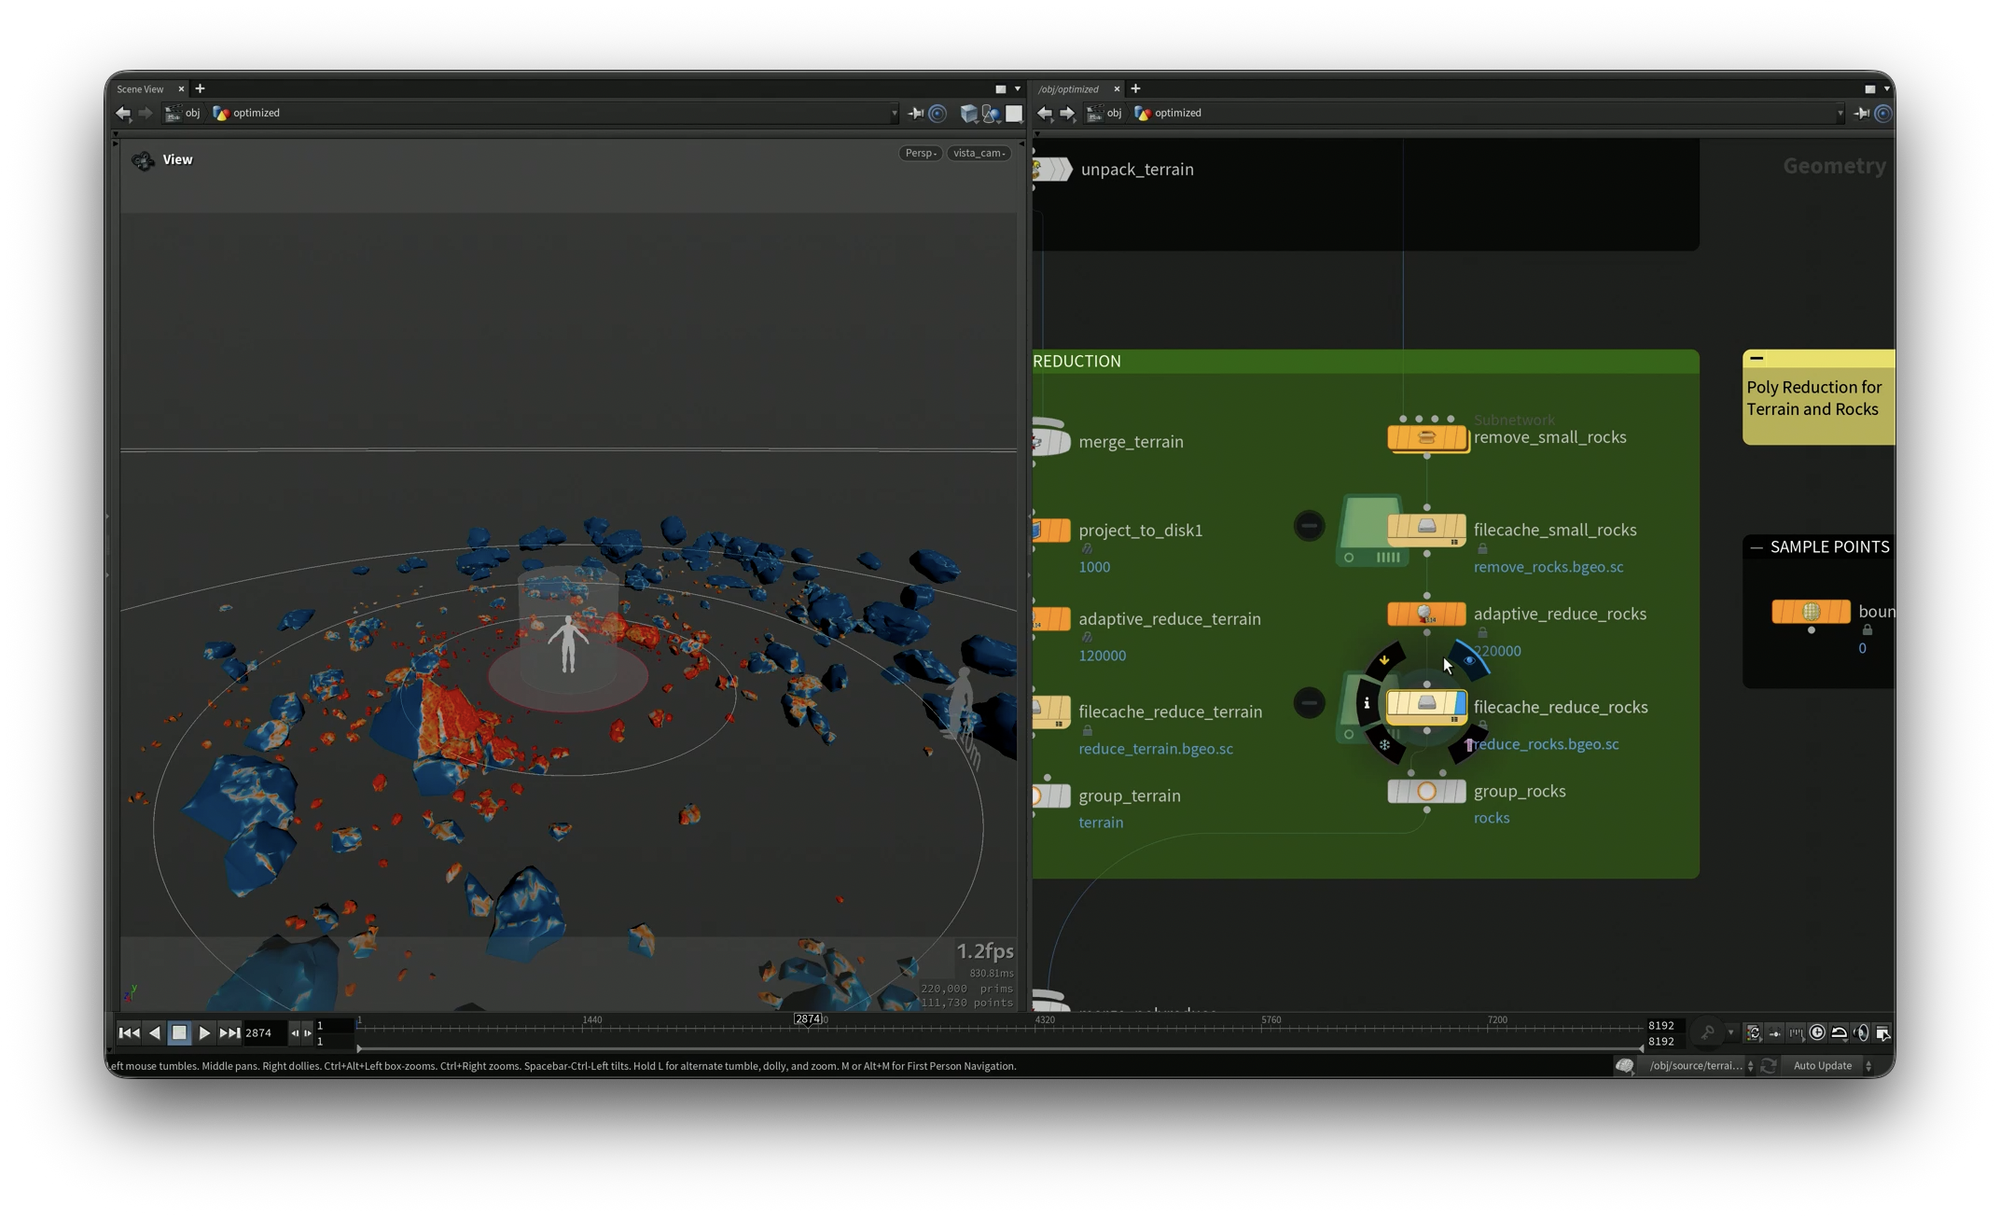Jump to first frame in playbar
Image resolution: width=2000 pixels, height=1216 pixels.
pos(129,1033)
